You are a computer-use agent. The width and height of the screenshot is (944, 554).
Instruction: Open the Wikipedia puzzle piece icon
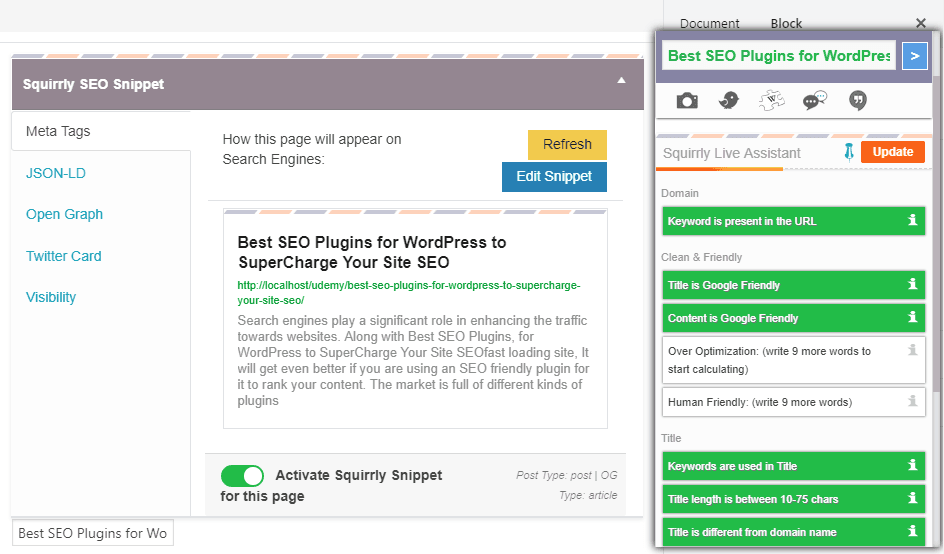coord(771,100)
